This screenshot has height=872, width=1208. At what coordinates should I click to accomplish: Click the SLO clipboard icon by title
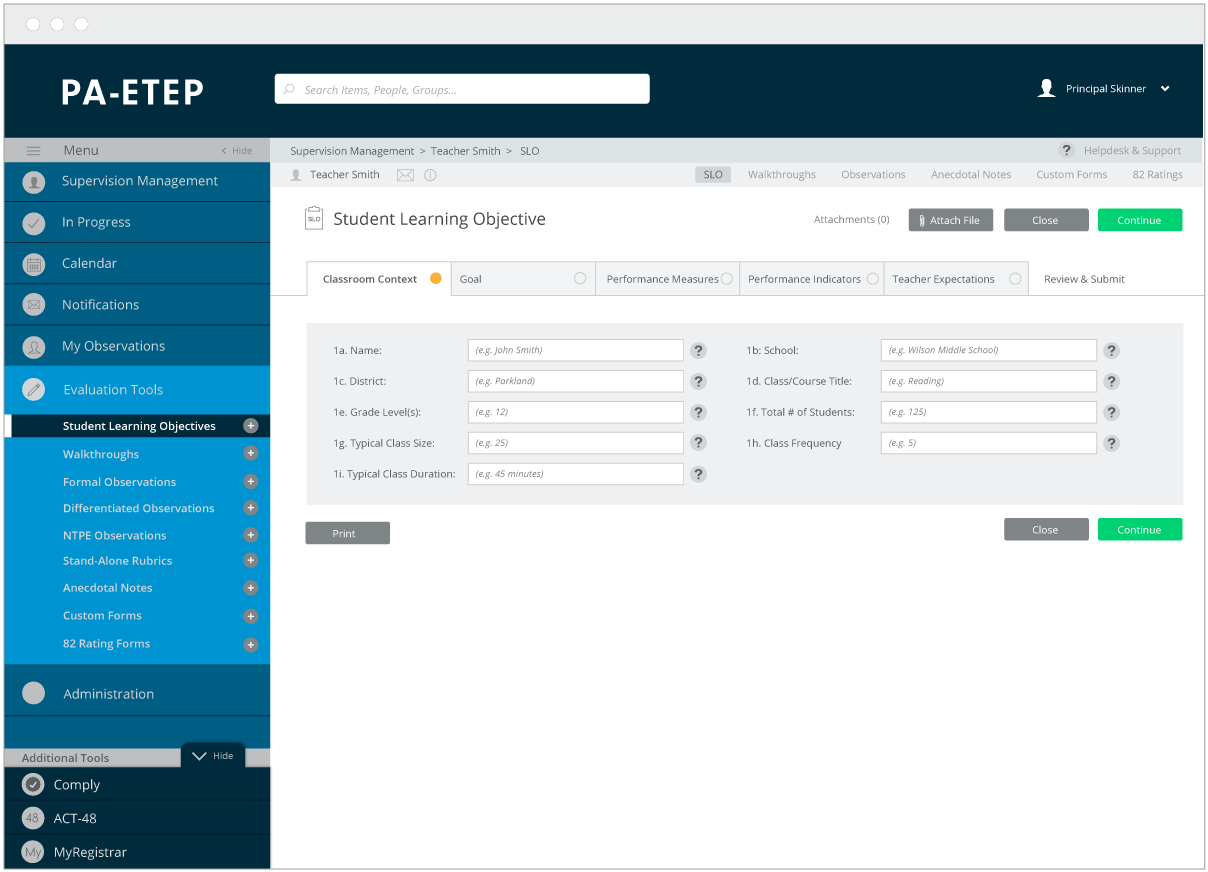[x=314, y=219]
